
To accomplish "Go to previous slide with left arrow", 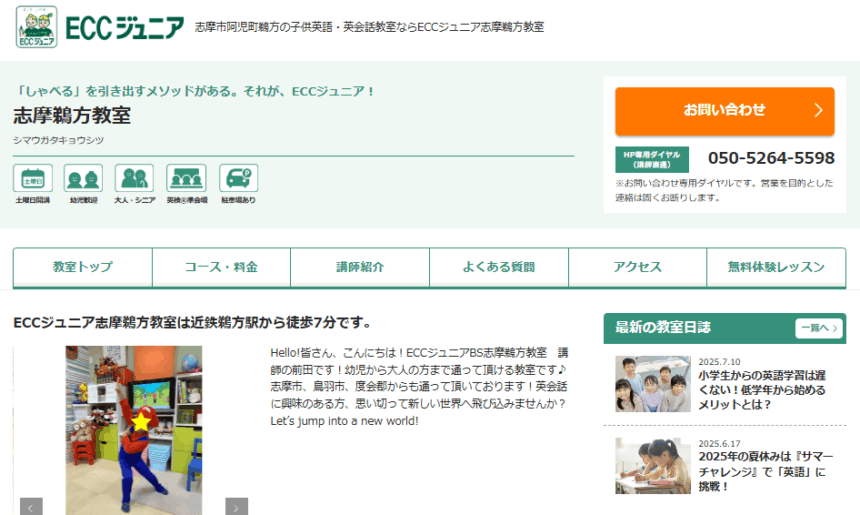I will tap(32, 507).
